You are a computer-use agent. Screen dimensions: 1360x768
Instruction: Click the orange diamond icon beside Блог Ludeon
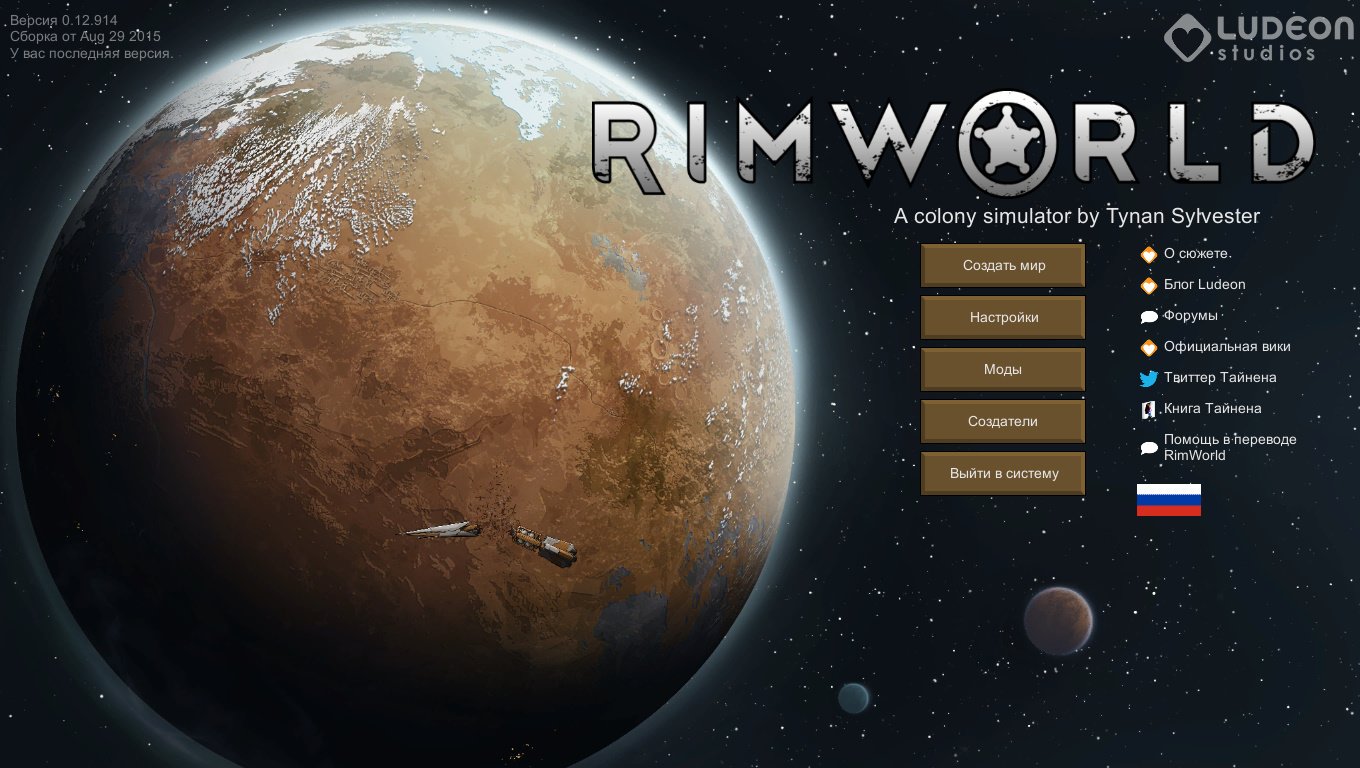click(1149, 286)
